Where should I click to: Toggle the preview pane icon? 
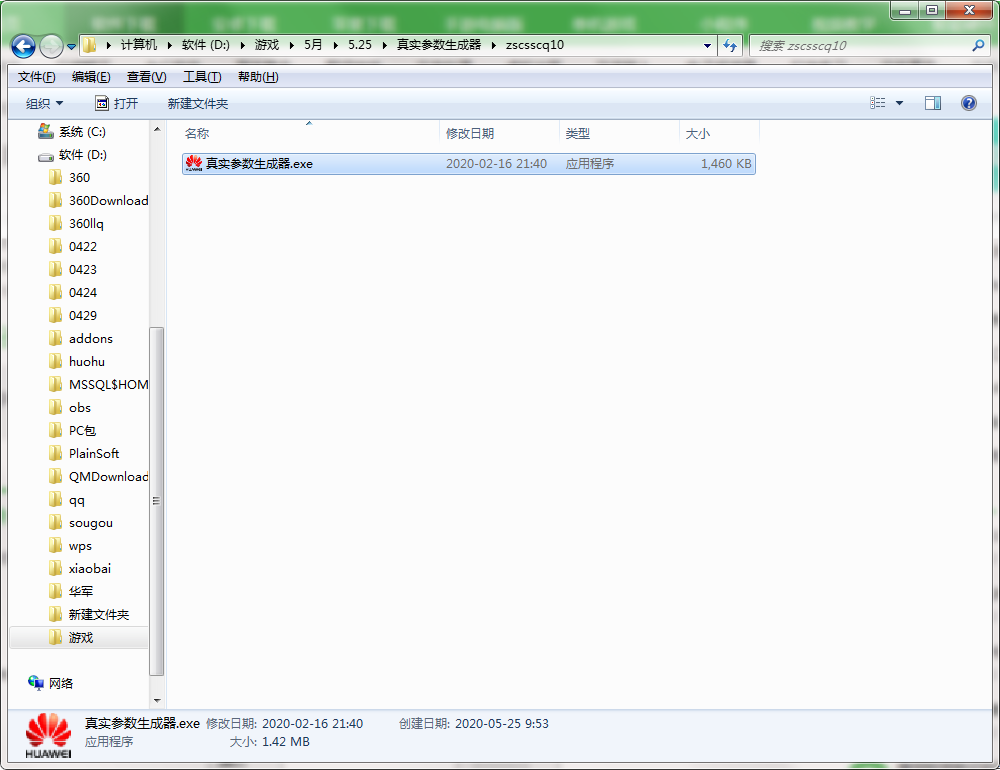[933, 103]
